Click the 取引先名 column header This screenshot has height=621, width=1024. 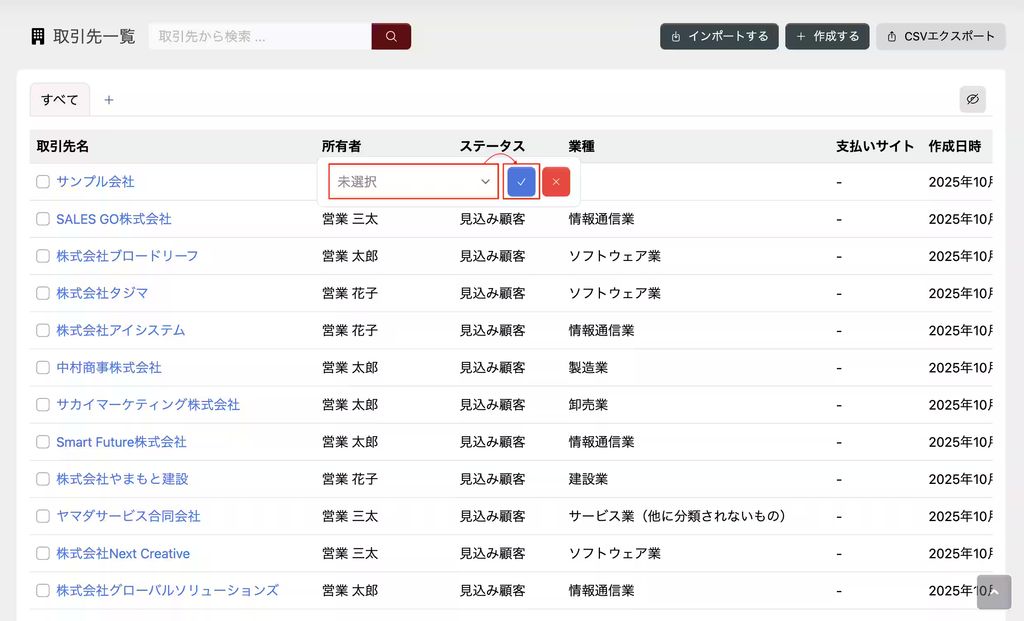pos(63,146)
